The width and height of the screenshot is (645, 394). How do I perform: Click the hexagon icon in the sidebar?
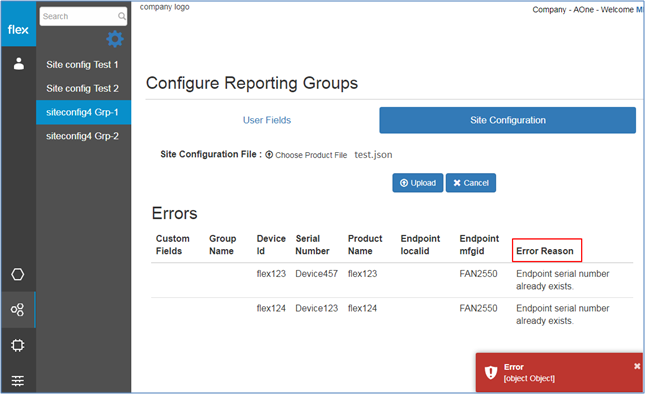pos(18,274)
